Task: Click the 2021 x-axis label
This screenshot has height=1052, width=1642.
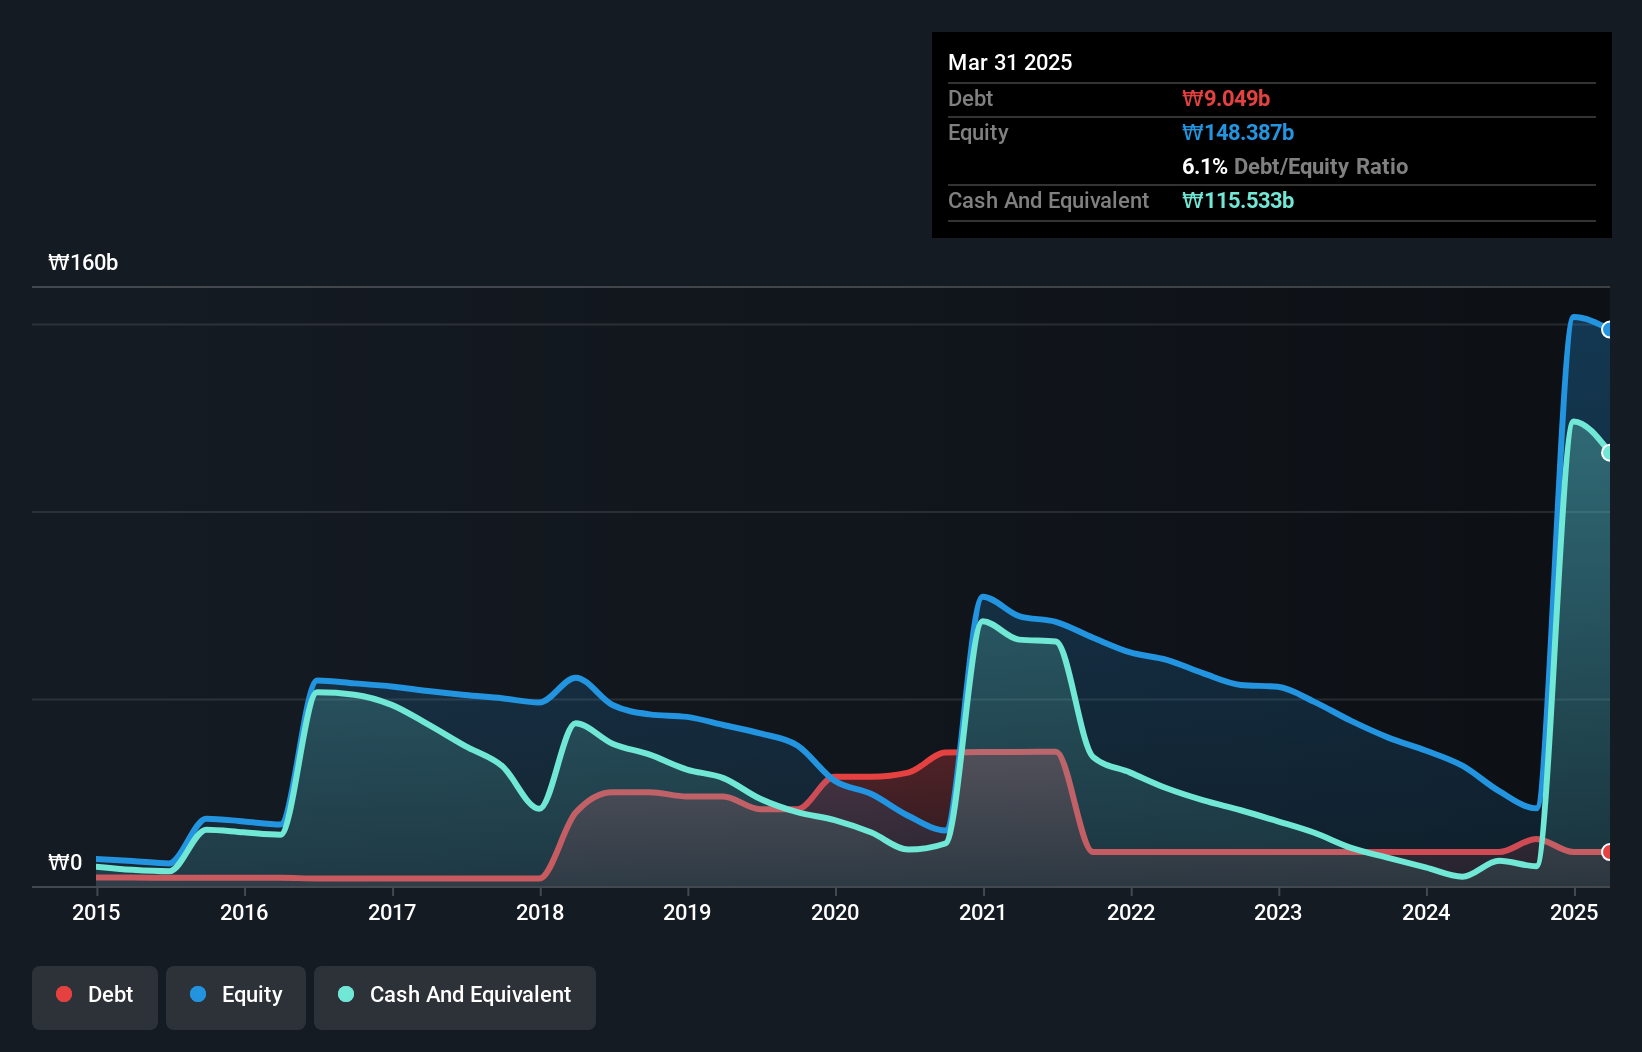Action: (983, 912)
